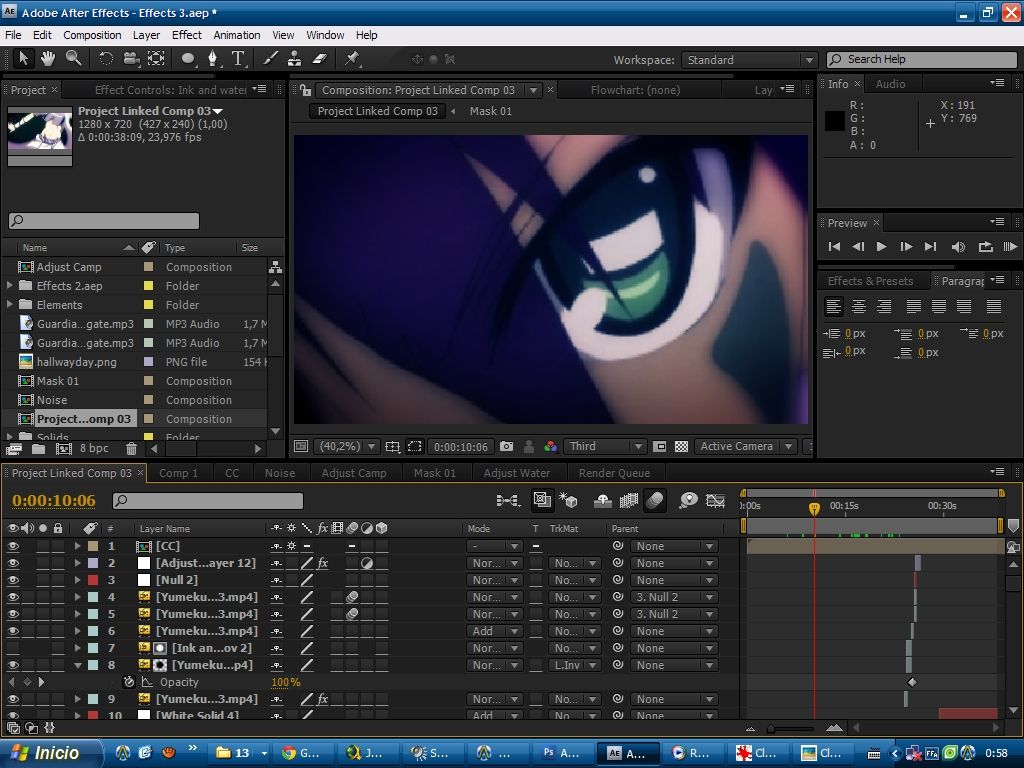Viewport: 1024px width, 768px height.
Task: Switch to the Audio panel tab
Action: coord(890,84)
